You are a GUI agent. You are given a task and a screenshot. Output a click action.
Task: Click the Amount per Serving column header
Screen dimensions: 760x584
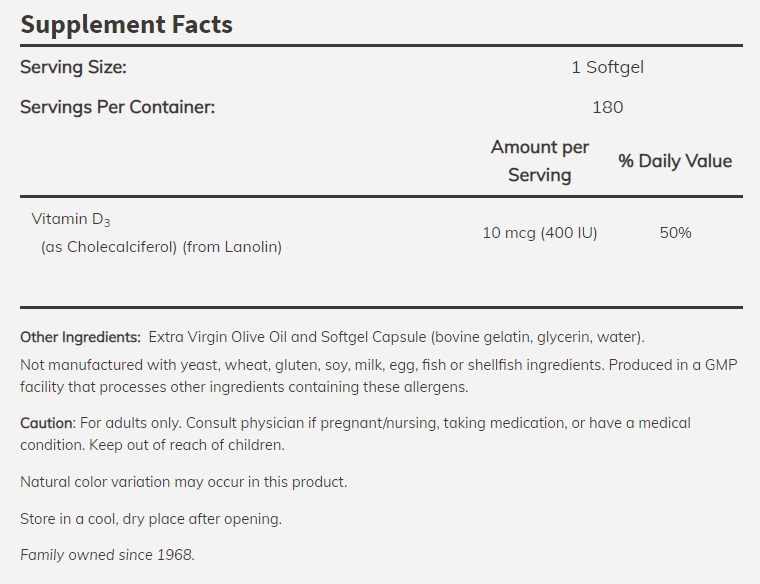540,161
